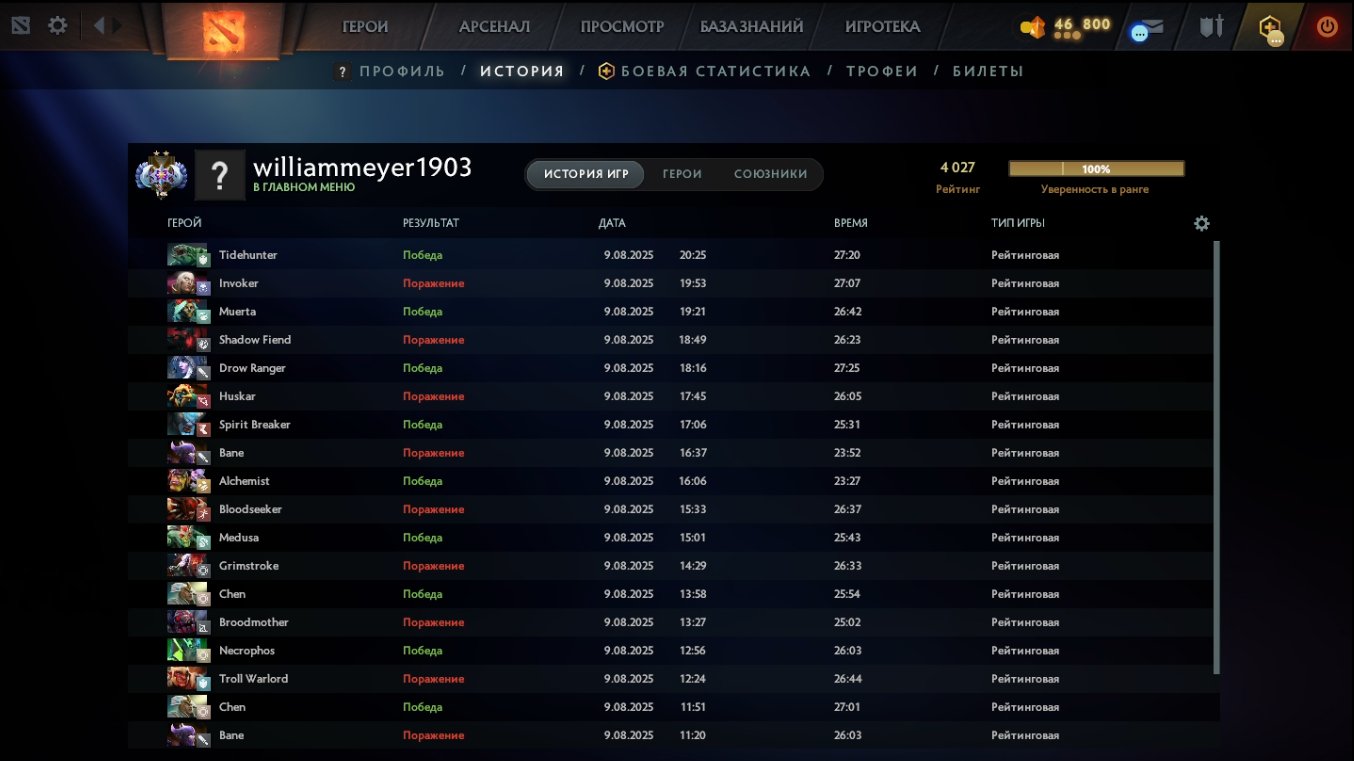Select the ИСТОРИЯ sub-tab
Screen dimensions: 1354x761
(x=522, y=71)
